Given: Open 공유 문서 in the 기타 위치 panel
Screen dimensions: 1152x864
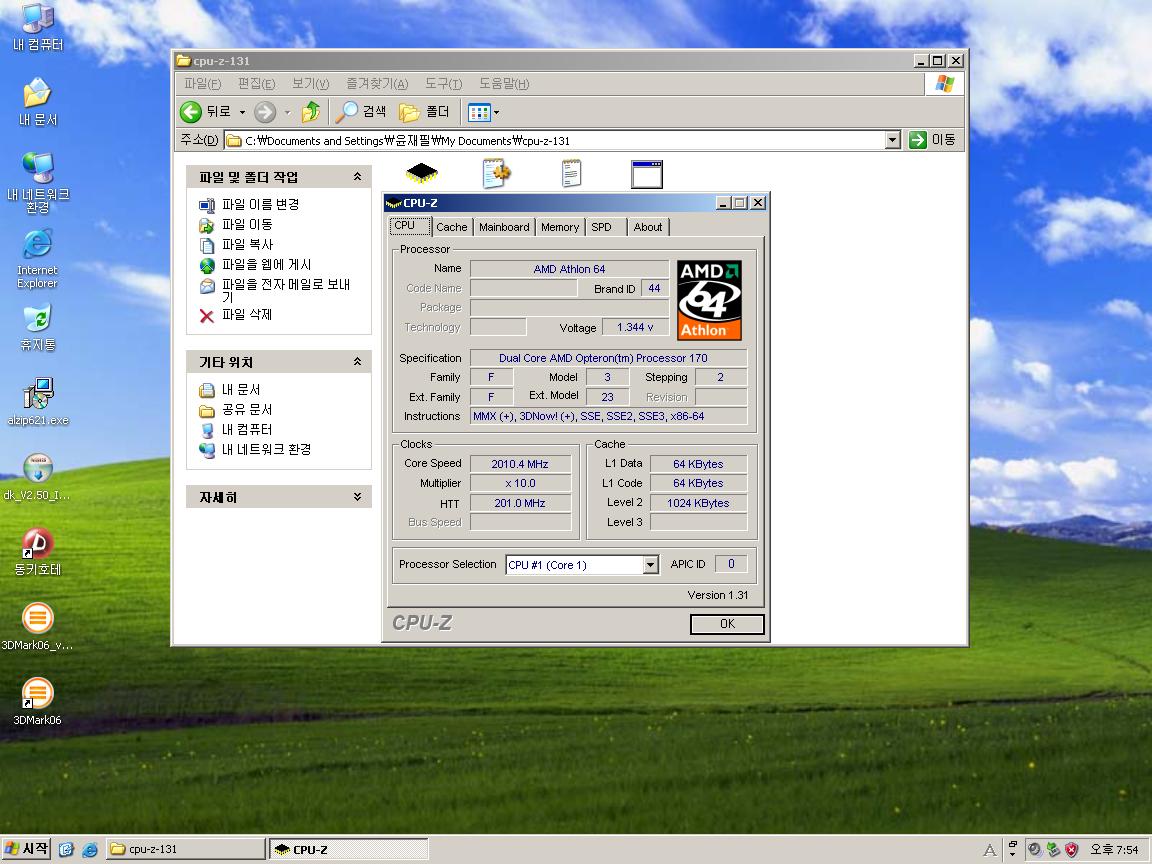Looking at the screenshot, I should (x=237, y=409).
